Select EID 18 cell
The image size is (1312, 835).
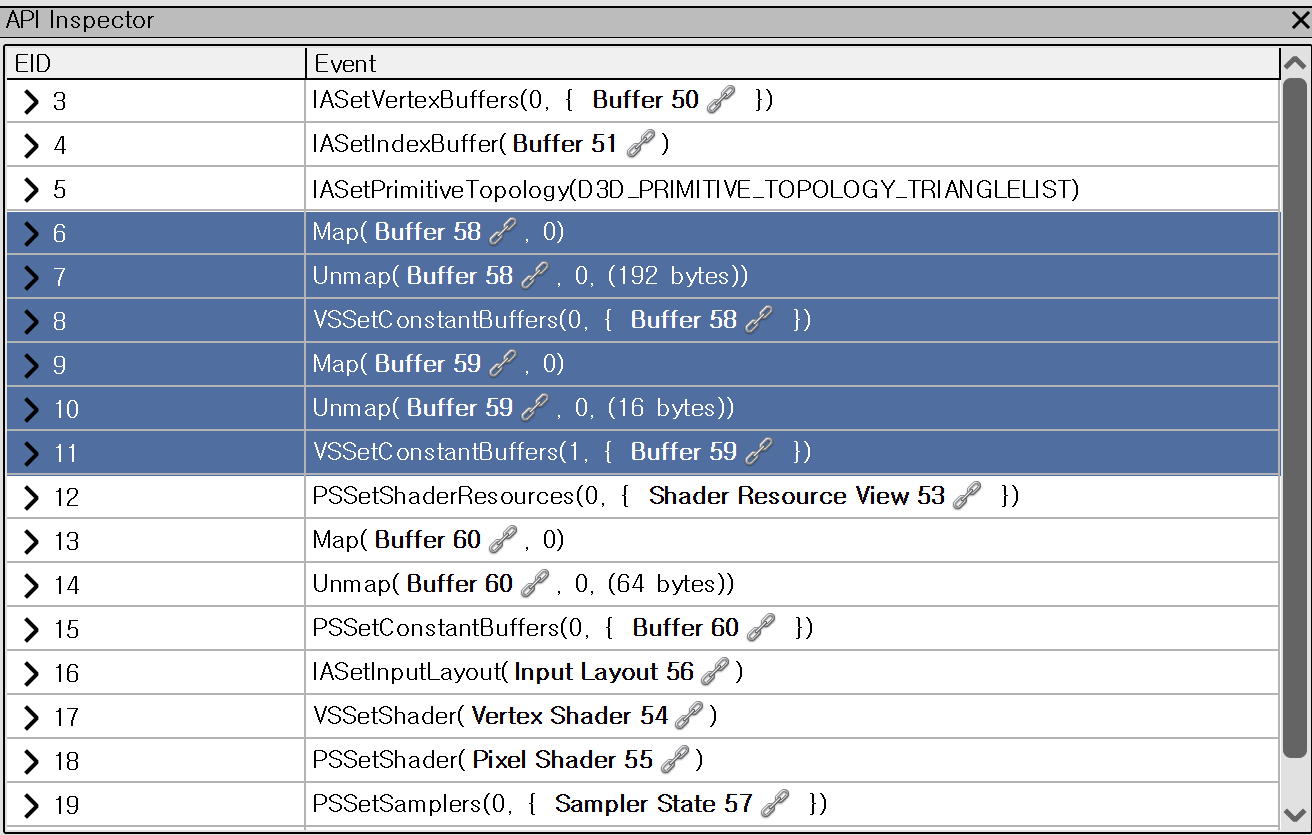pyautogui.click(x=155, y=760)
